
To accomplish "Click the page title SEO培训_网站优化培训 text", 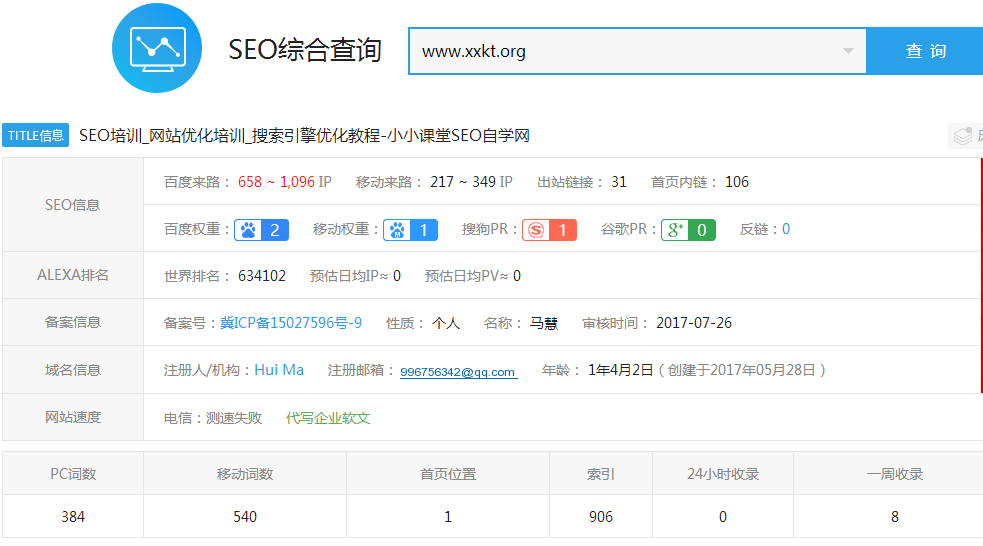I will 304,135.
